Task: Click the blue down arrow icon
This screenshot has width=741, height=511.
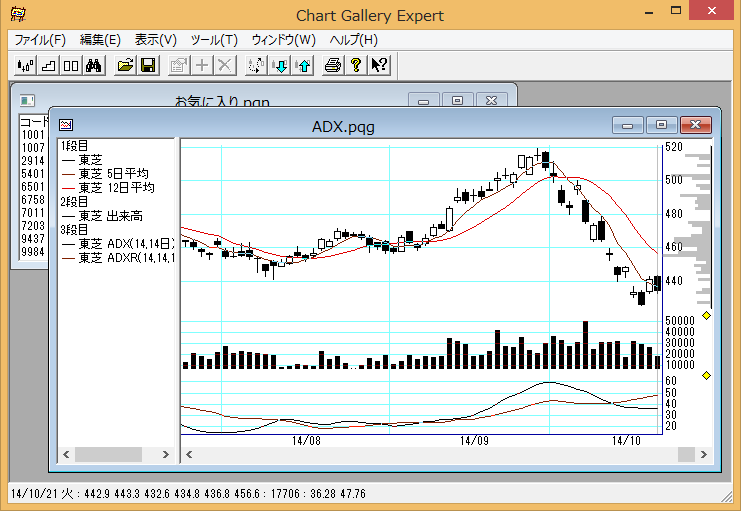Action: click(280, 66)
